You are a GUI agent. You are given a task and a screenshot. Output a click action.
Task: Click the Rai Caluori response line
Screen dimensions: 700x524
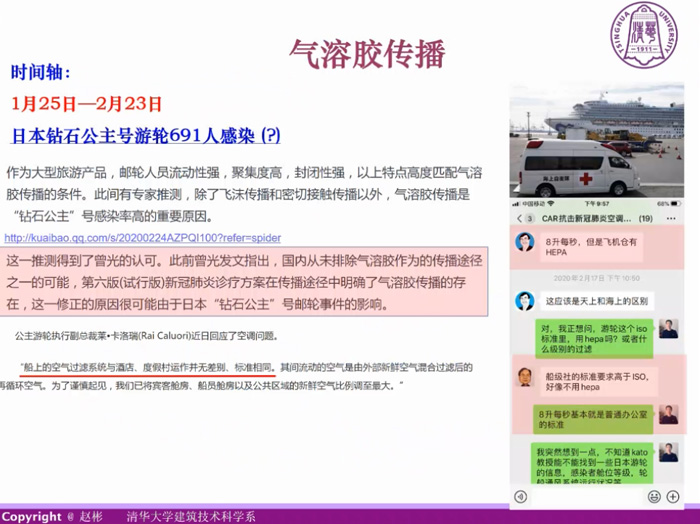tap(147, 336)
